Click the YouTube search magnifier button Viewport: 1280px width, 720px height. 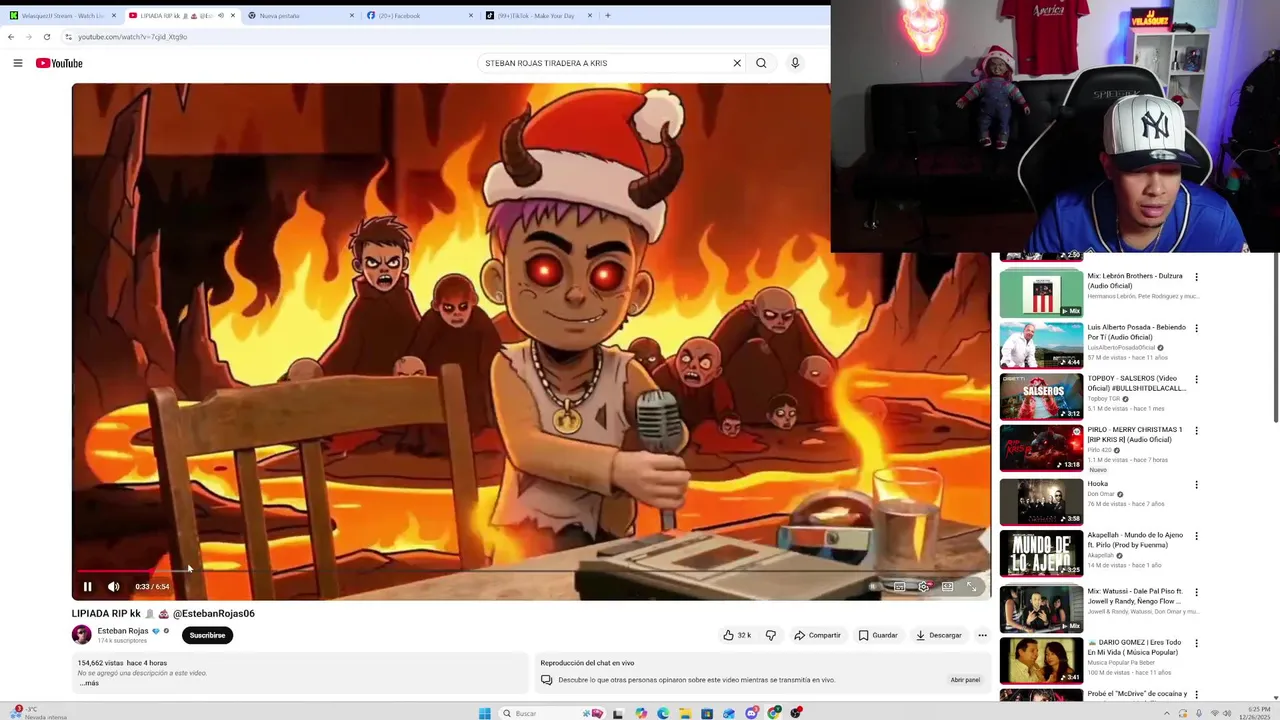pos(761,63)
